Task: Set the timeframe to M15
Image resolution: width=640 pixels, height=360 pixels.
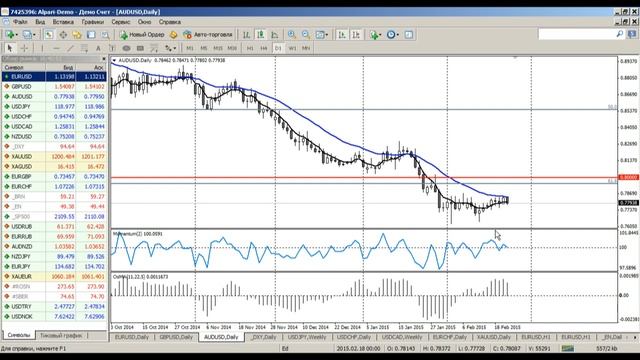Action: point(218,48)
